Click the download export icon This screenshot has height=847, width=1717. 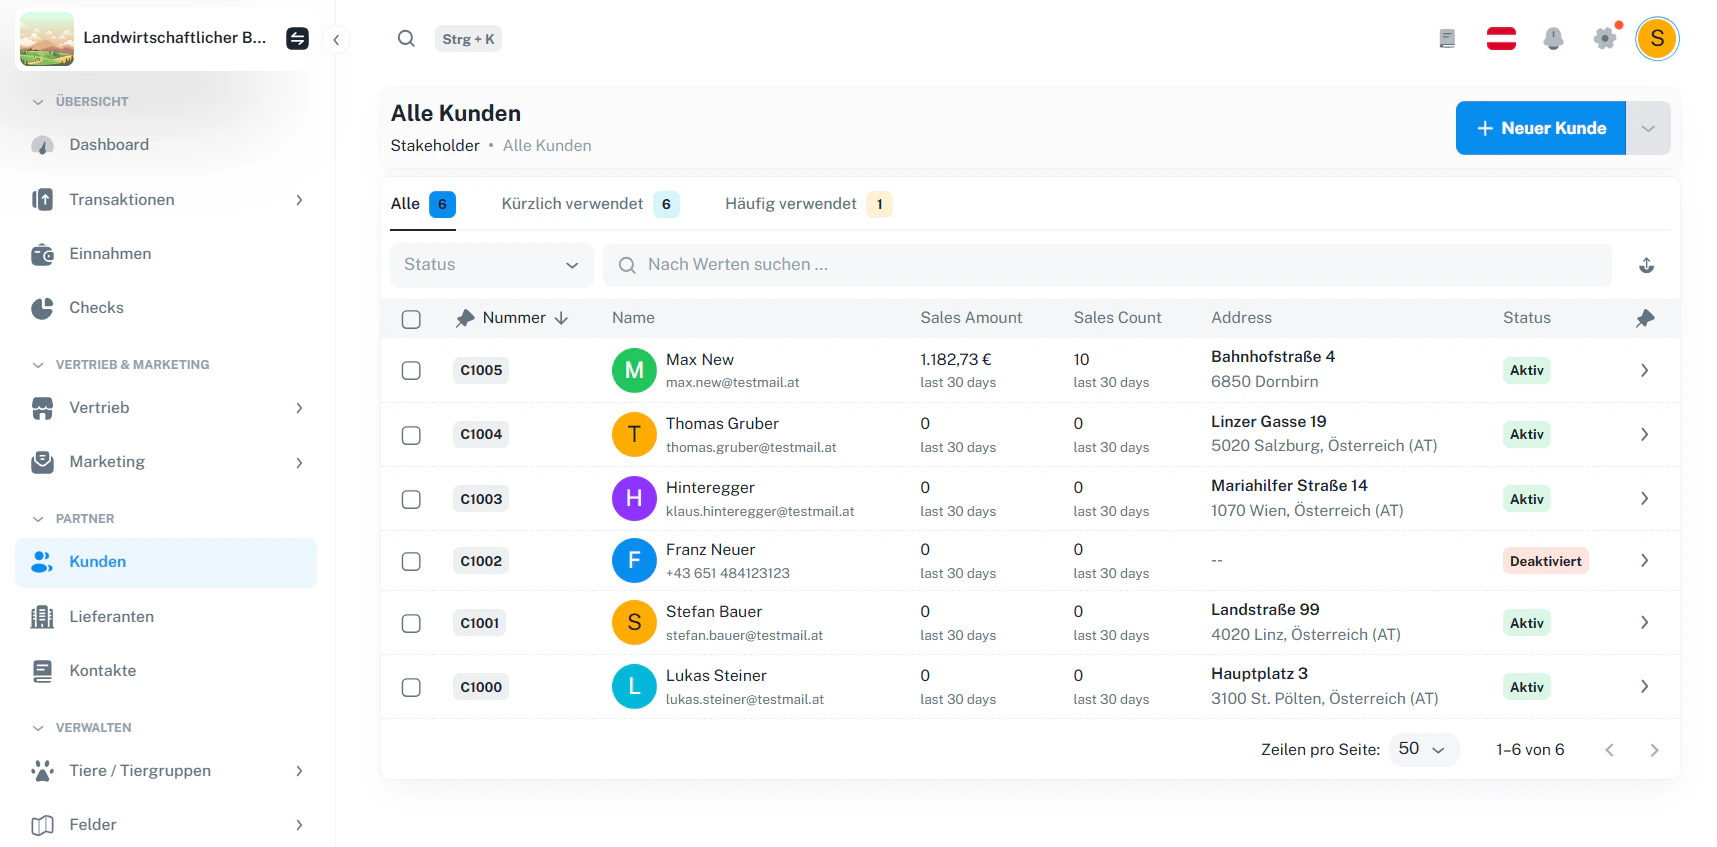pyautogui.click(x=1646, y=265)
